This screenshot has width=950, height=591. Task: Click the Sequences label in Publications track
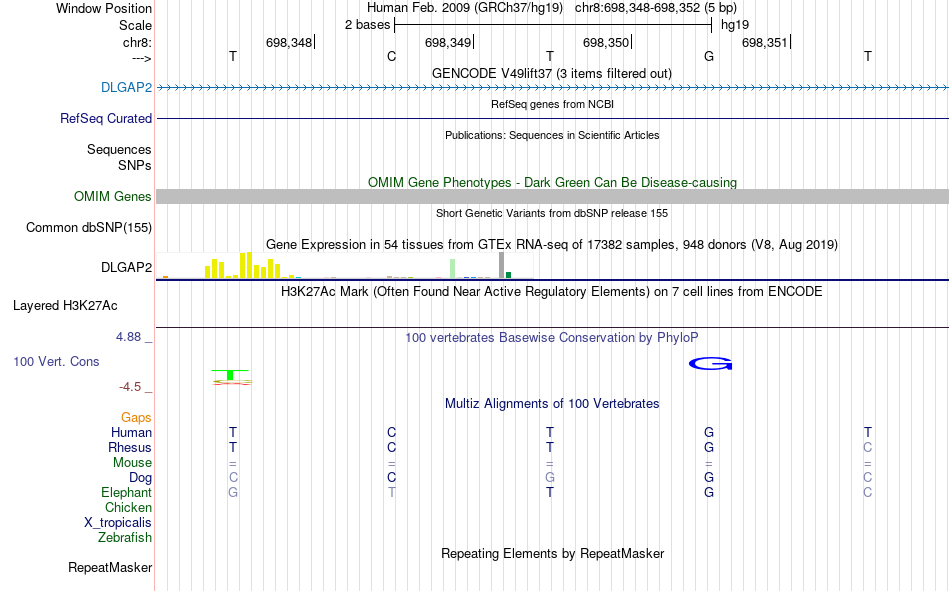(119, 149)
